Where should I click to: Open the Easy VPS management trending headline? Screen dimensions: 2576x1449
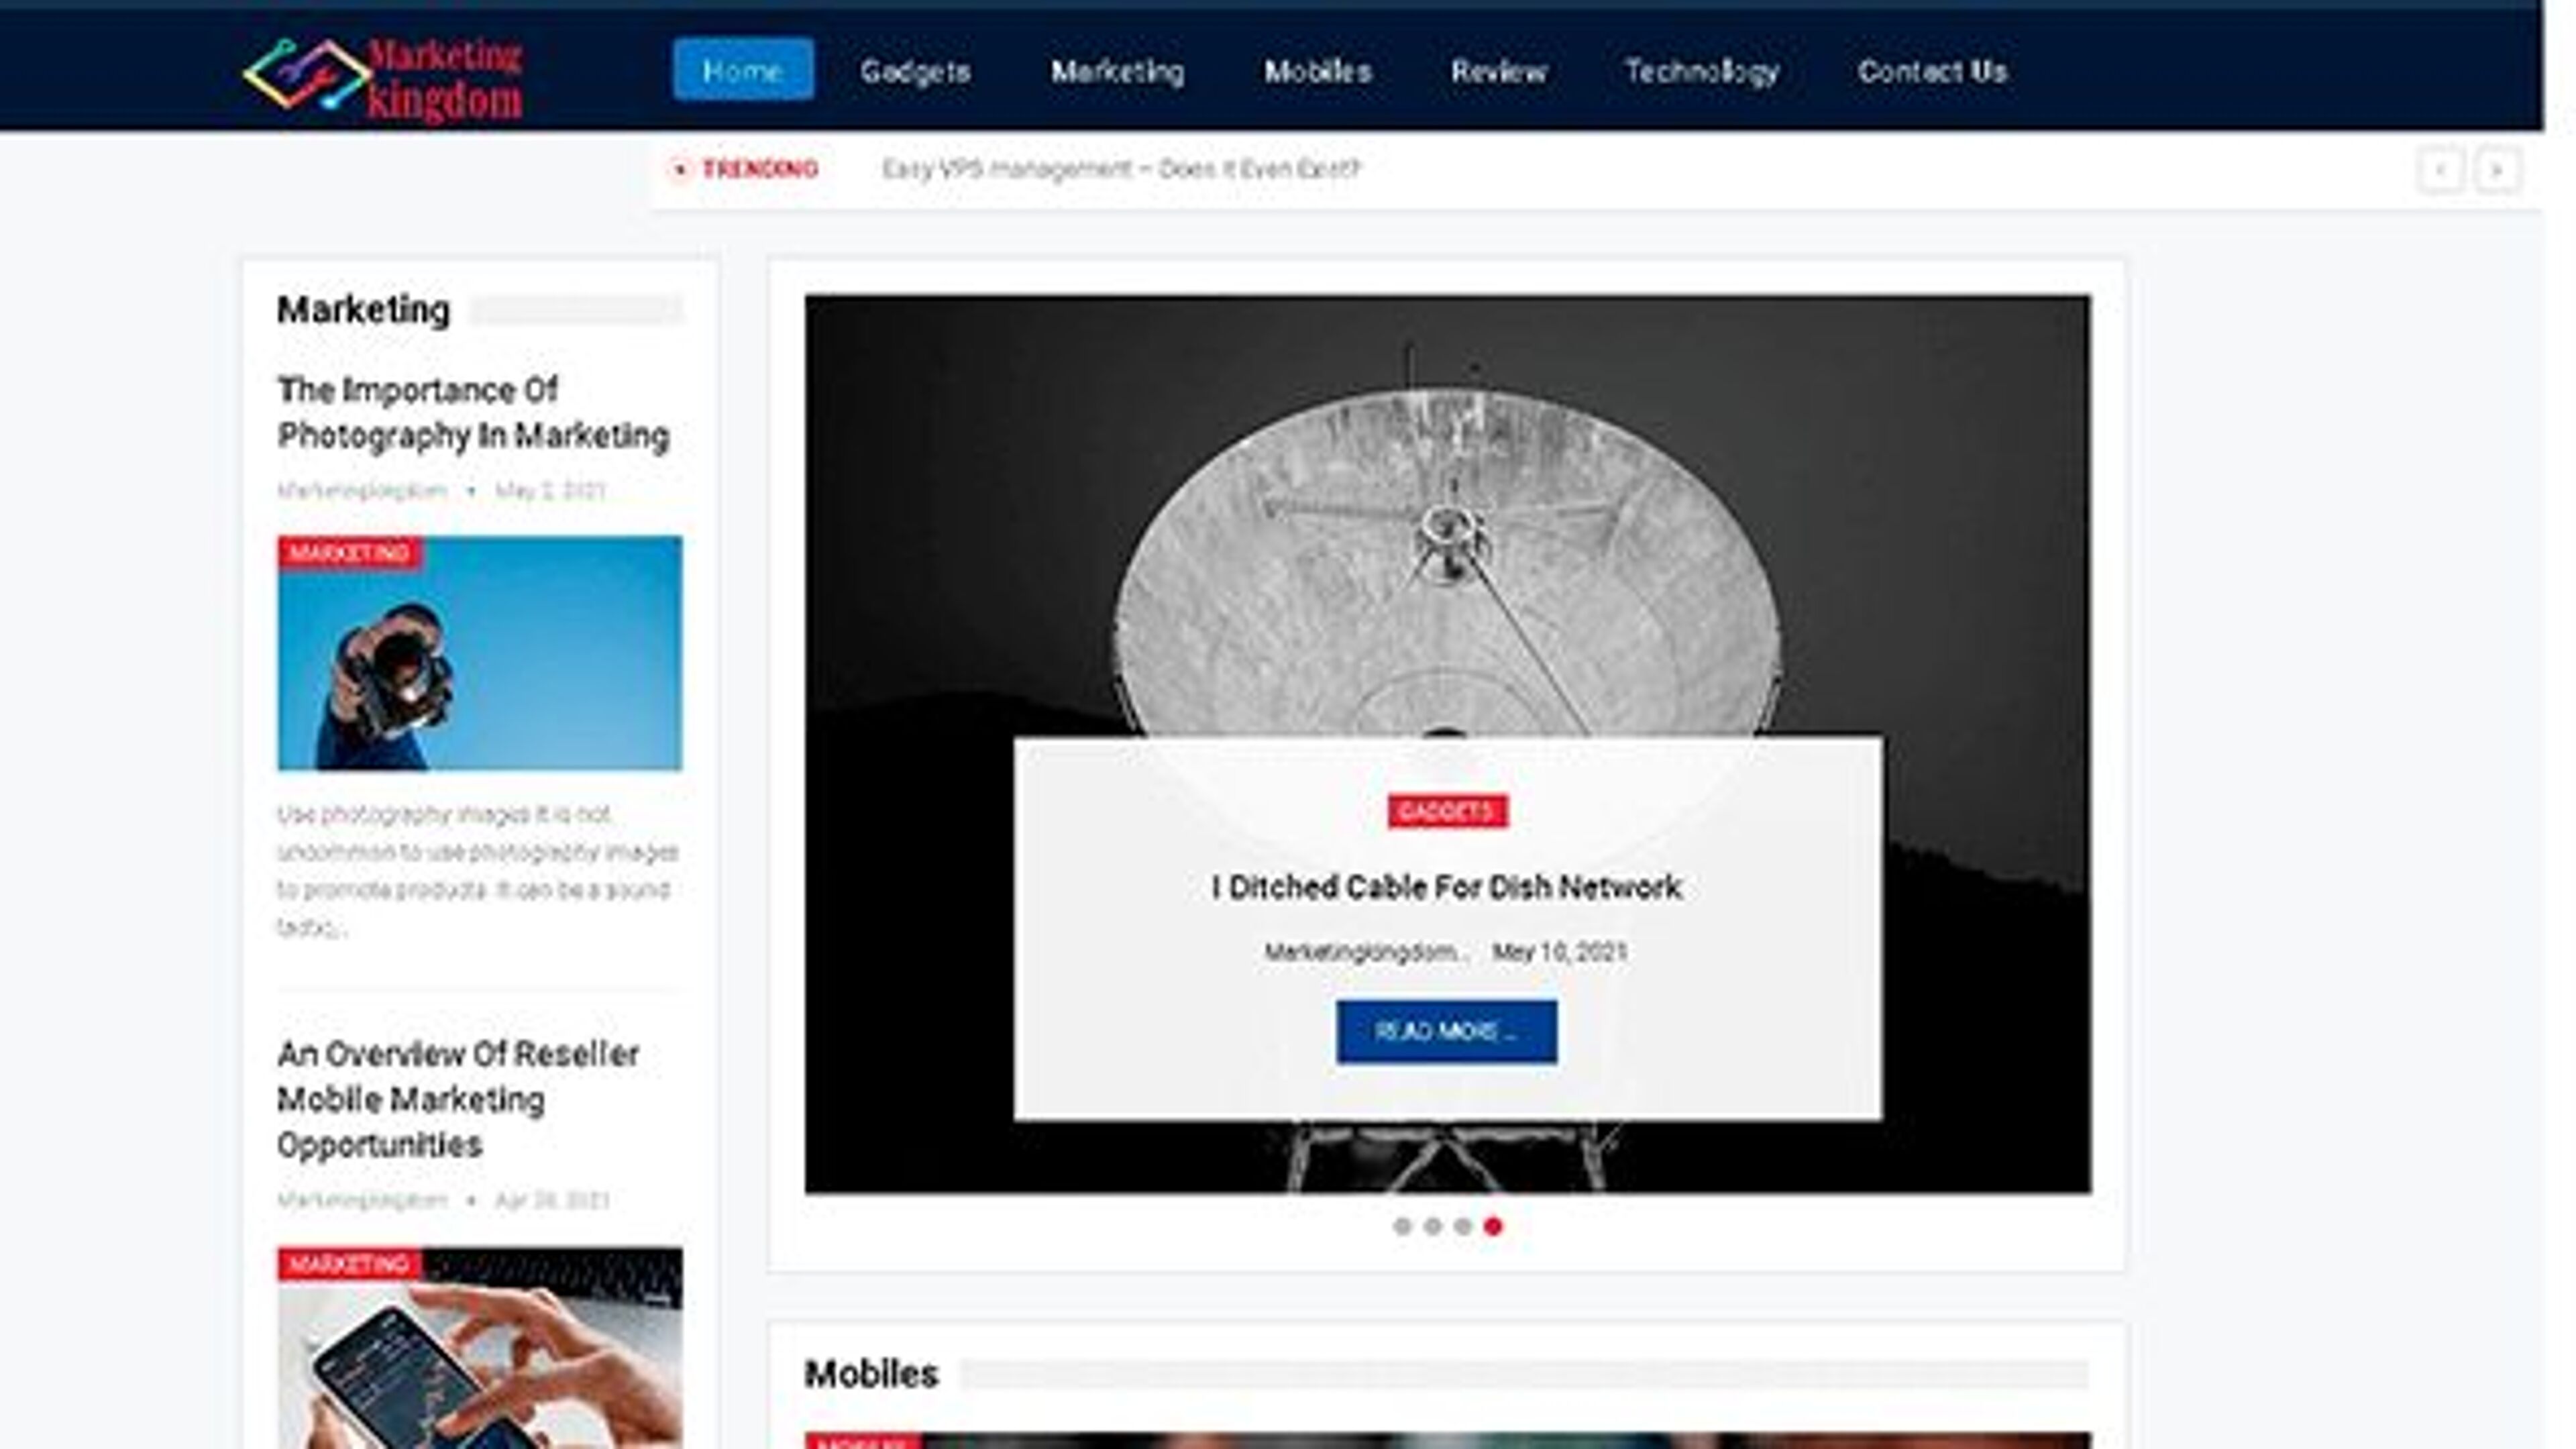[1120, 169]
